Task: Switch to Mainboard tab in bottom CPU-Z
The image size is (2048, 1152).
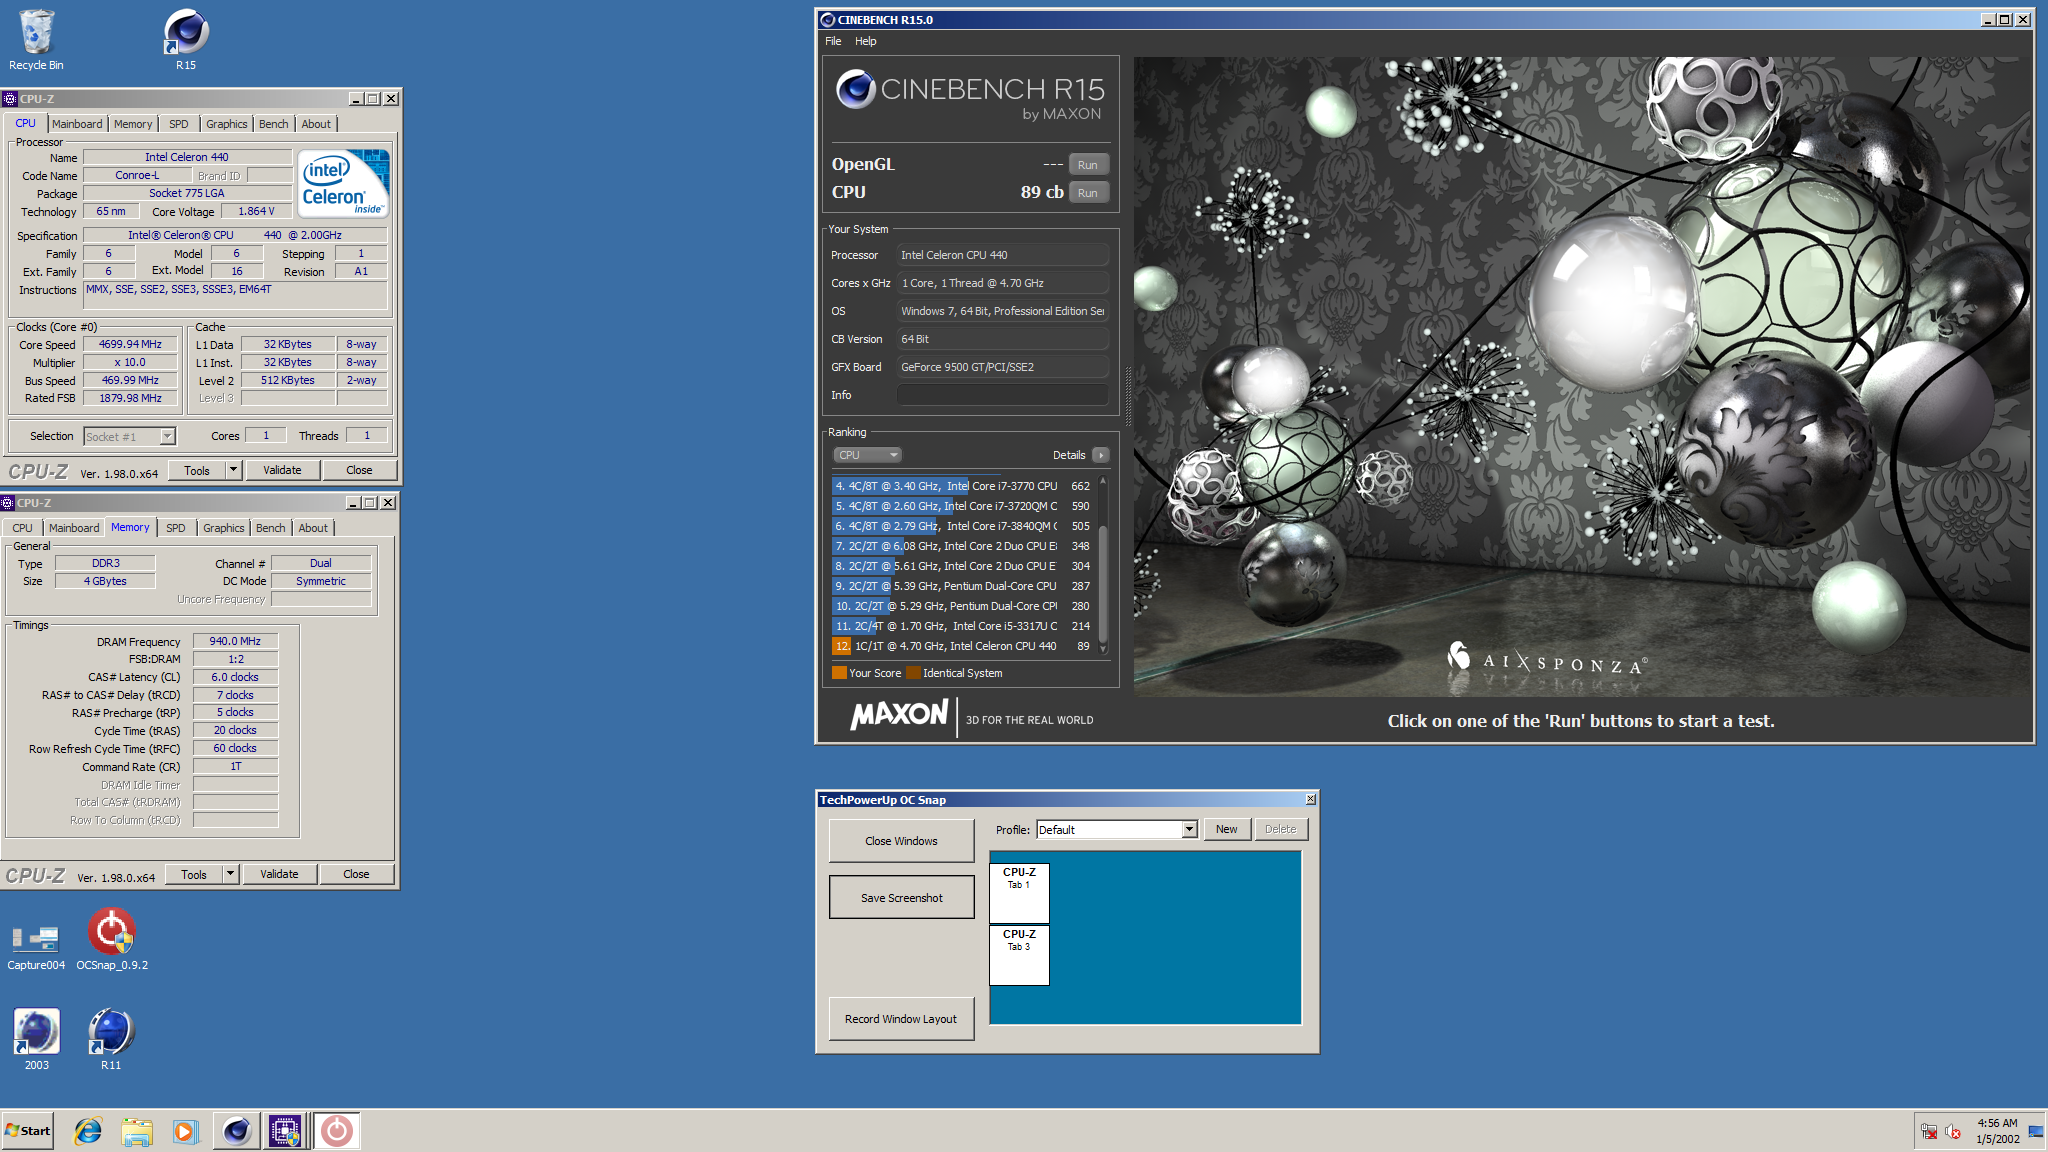Action: pyautogui.click(x=74, y=528)
